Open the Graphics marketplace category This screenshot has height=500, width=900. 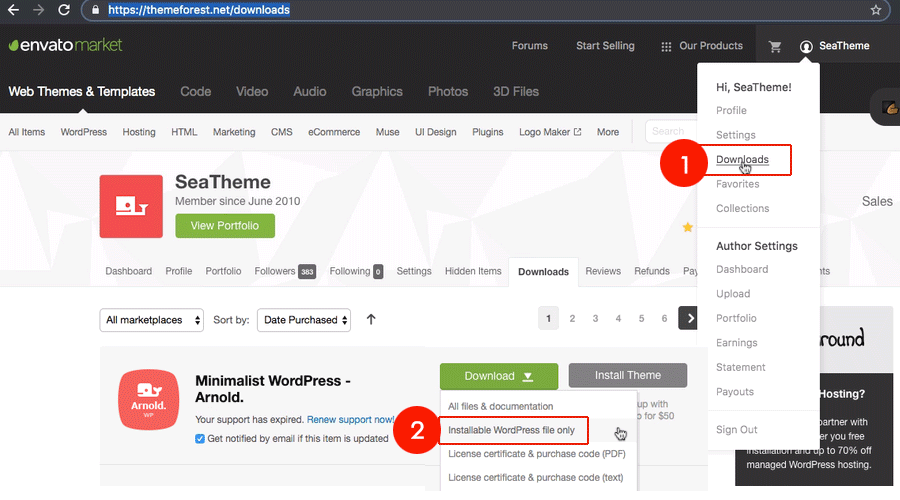coord(377,91)
